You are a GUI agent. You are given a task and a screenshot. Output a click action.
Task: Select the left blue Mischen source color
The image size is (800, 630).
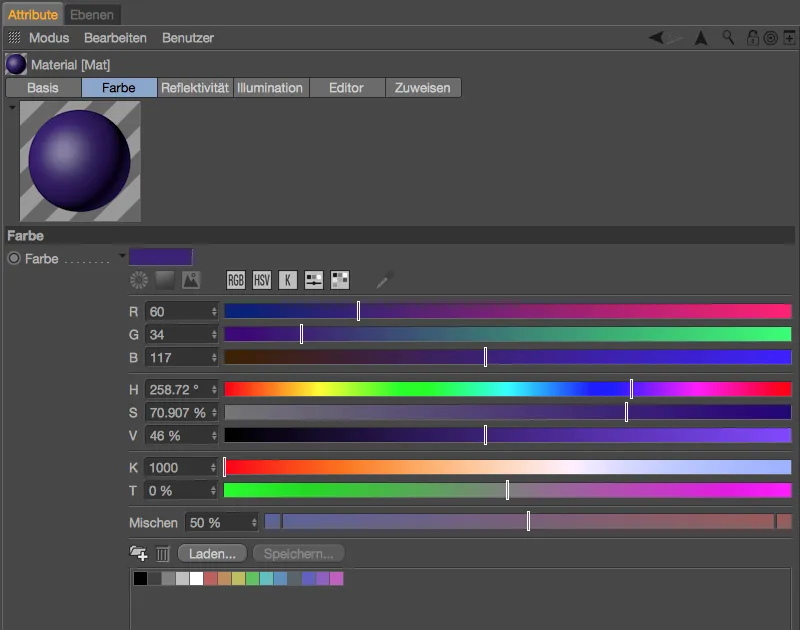[x=272, y=521]
